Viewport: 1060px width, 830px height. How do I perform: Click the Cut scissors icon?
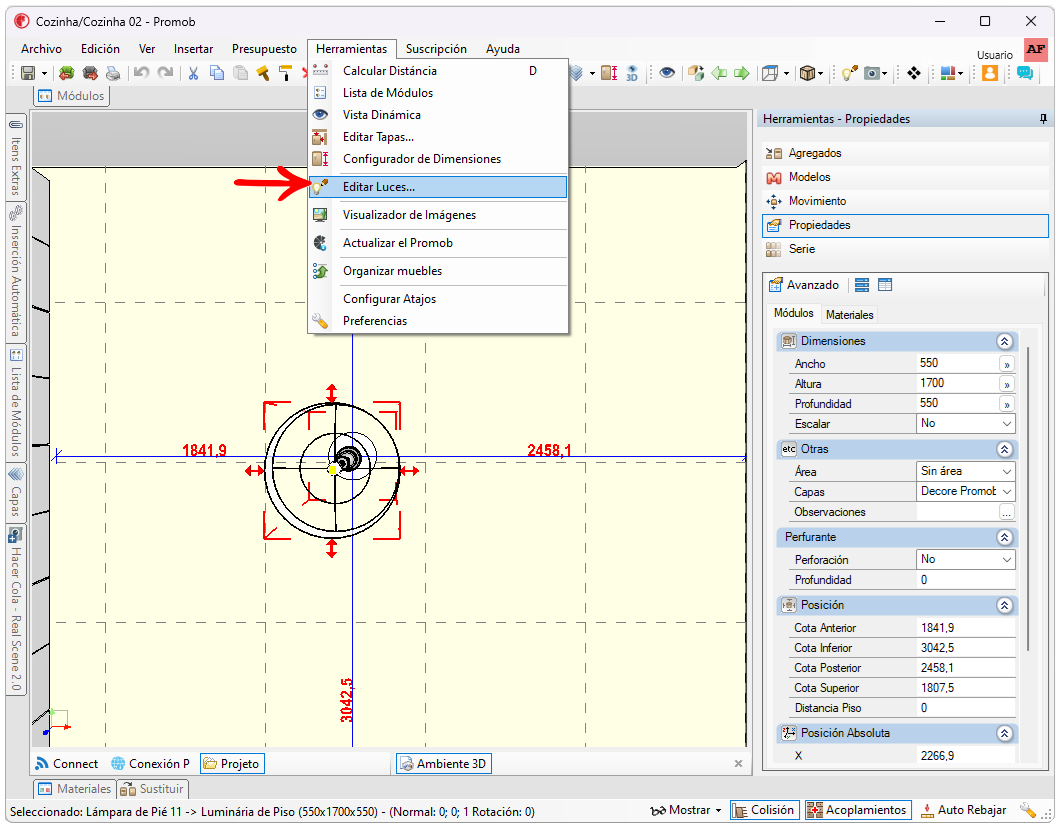[x=193, y=72]
